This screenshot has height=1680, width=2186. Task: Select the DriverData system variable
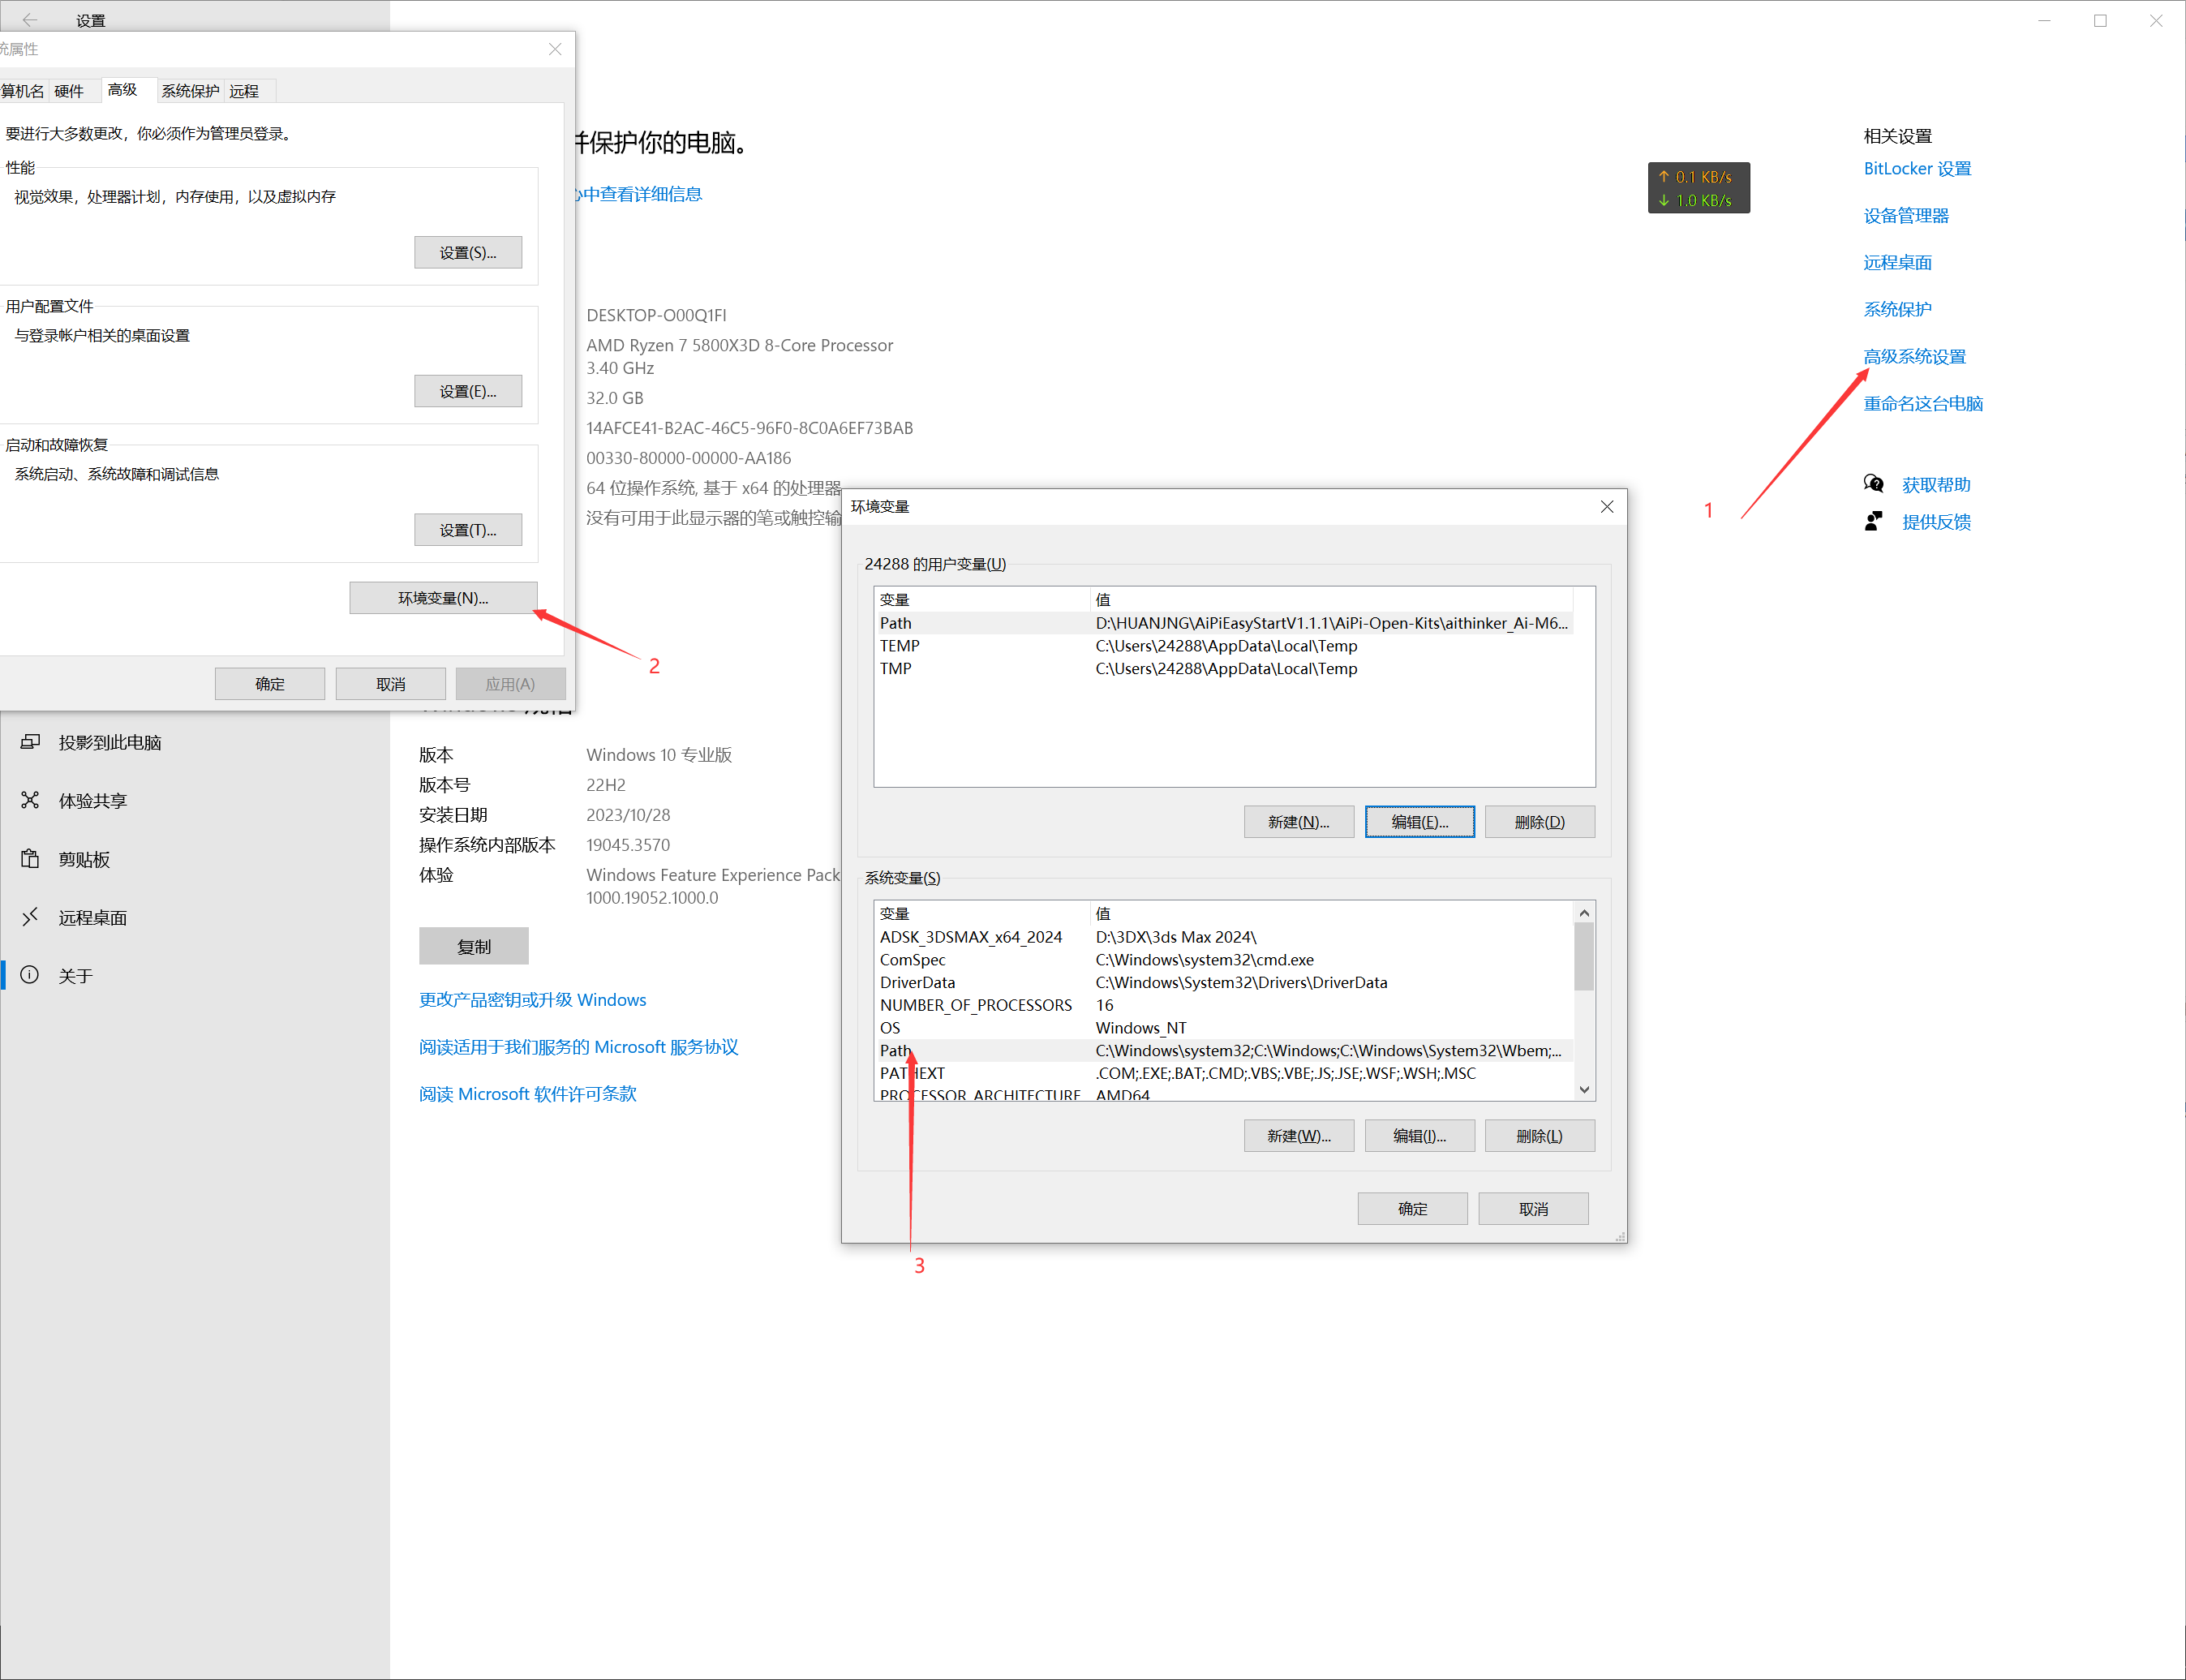(1224, 983)
